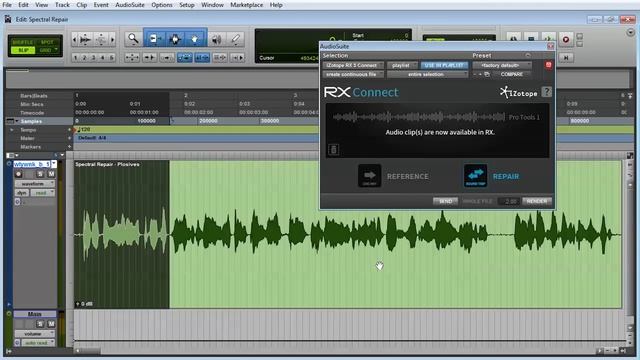Open the Master auto read dropdown
Image resolution: width=640 pixels, height=360 pixels.
[x=38, y=343]
